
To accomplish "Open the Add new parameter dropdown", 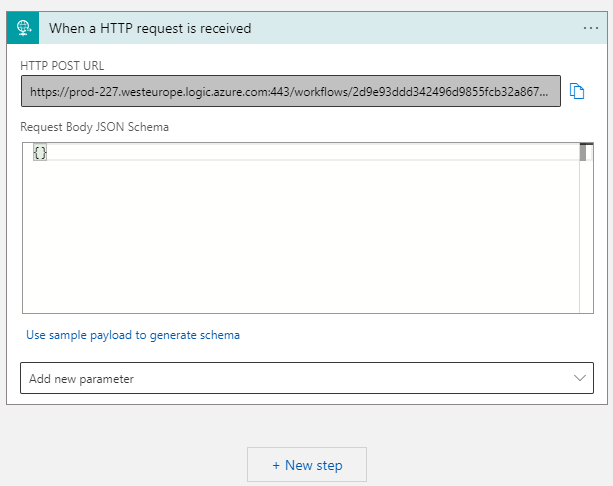I will (306, 378).
